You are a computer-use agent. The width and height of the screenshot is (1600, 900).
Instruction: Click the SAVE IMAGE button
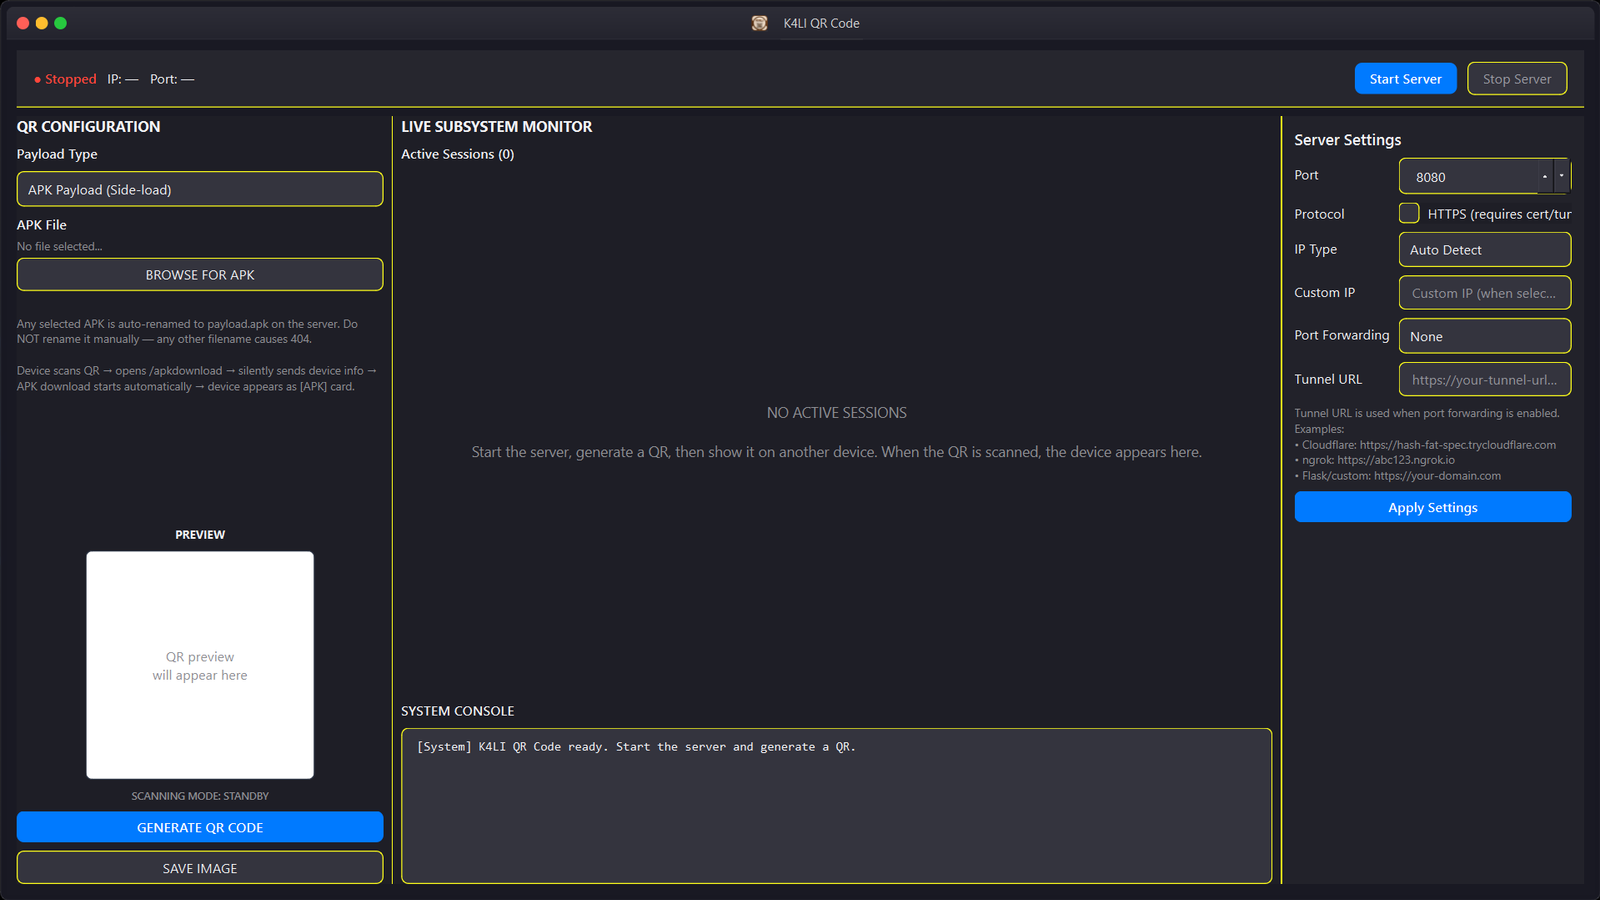[200, 868]
